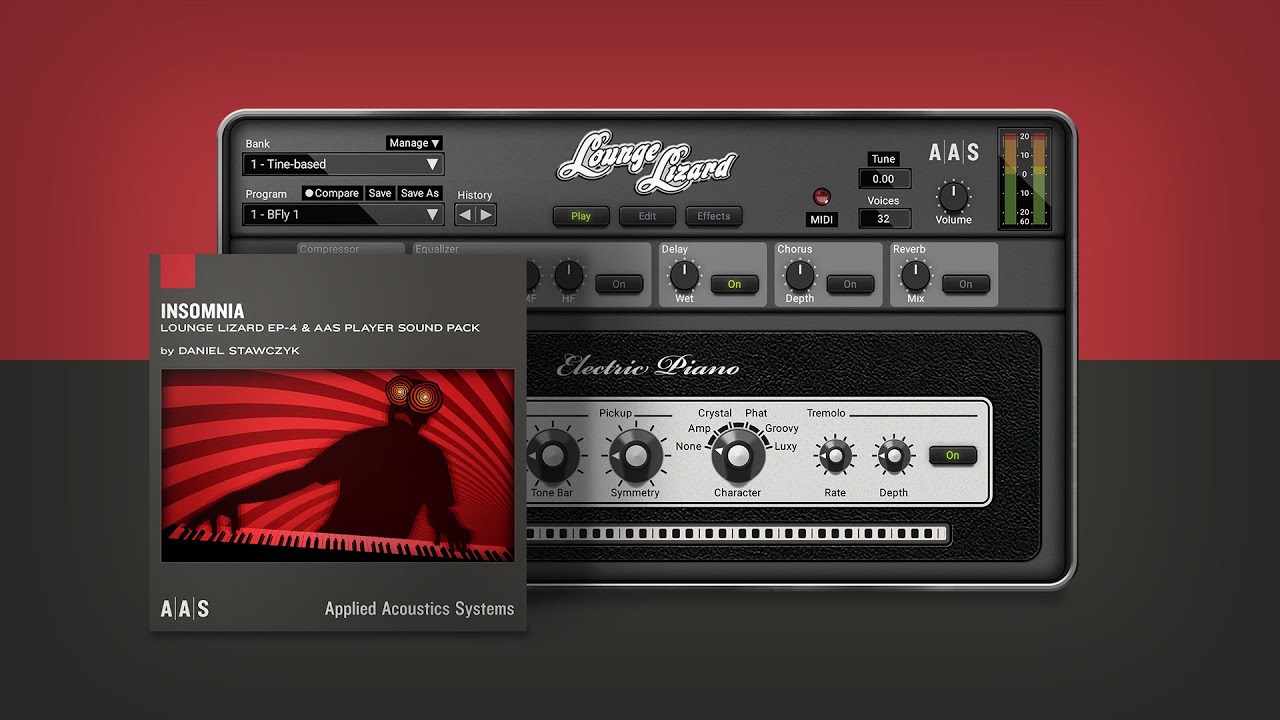Image resolution: width=1280 pixels, height=720 pixels.
Task: Select the Phat character option
Action: tap(756, 413)
